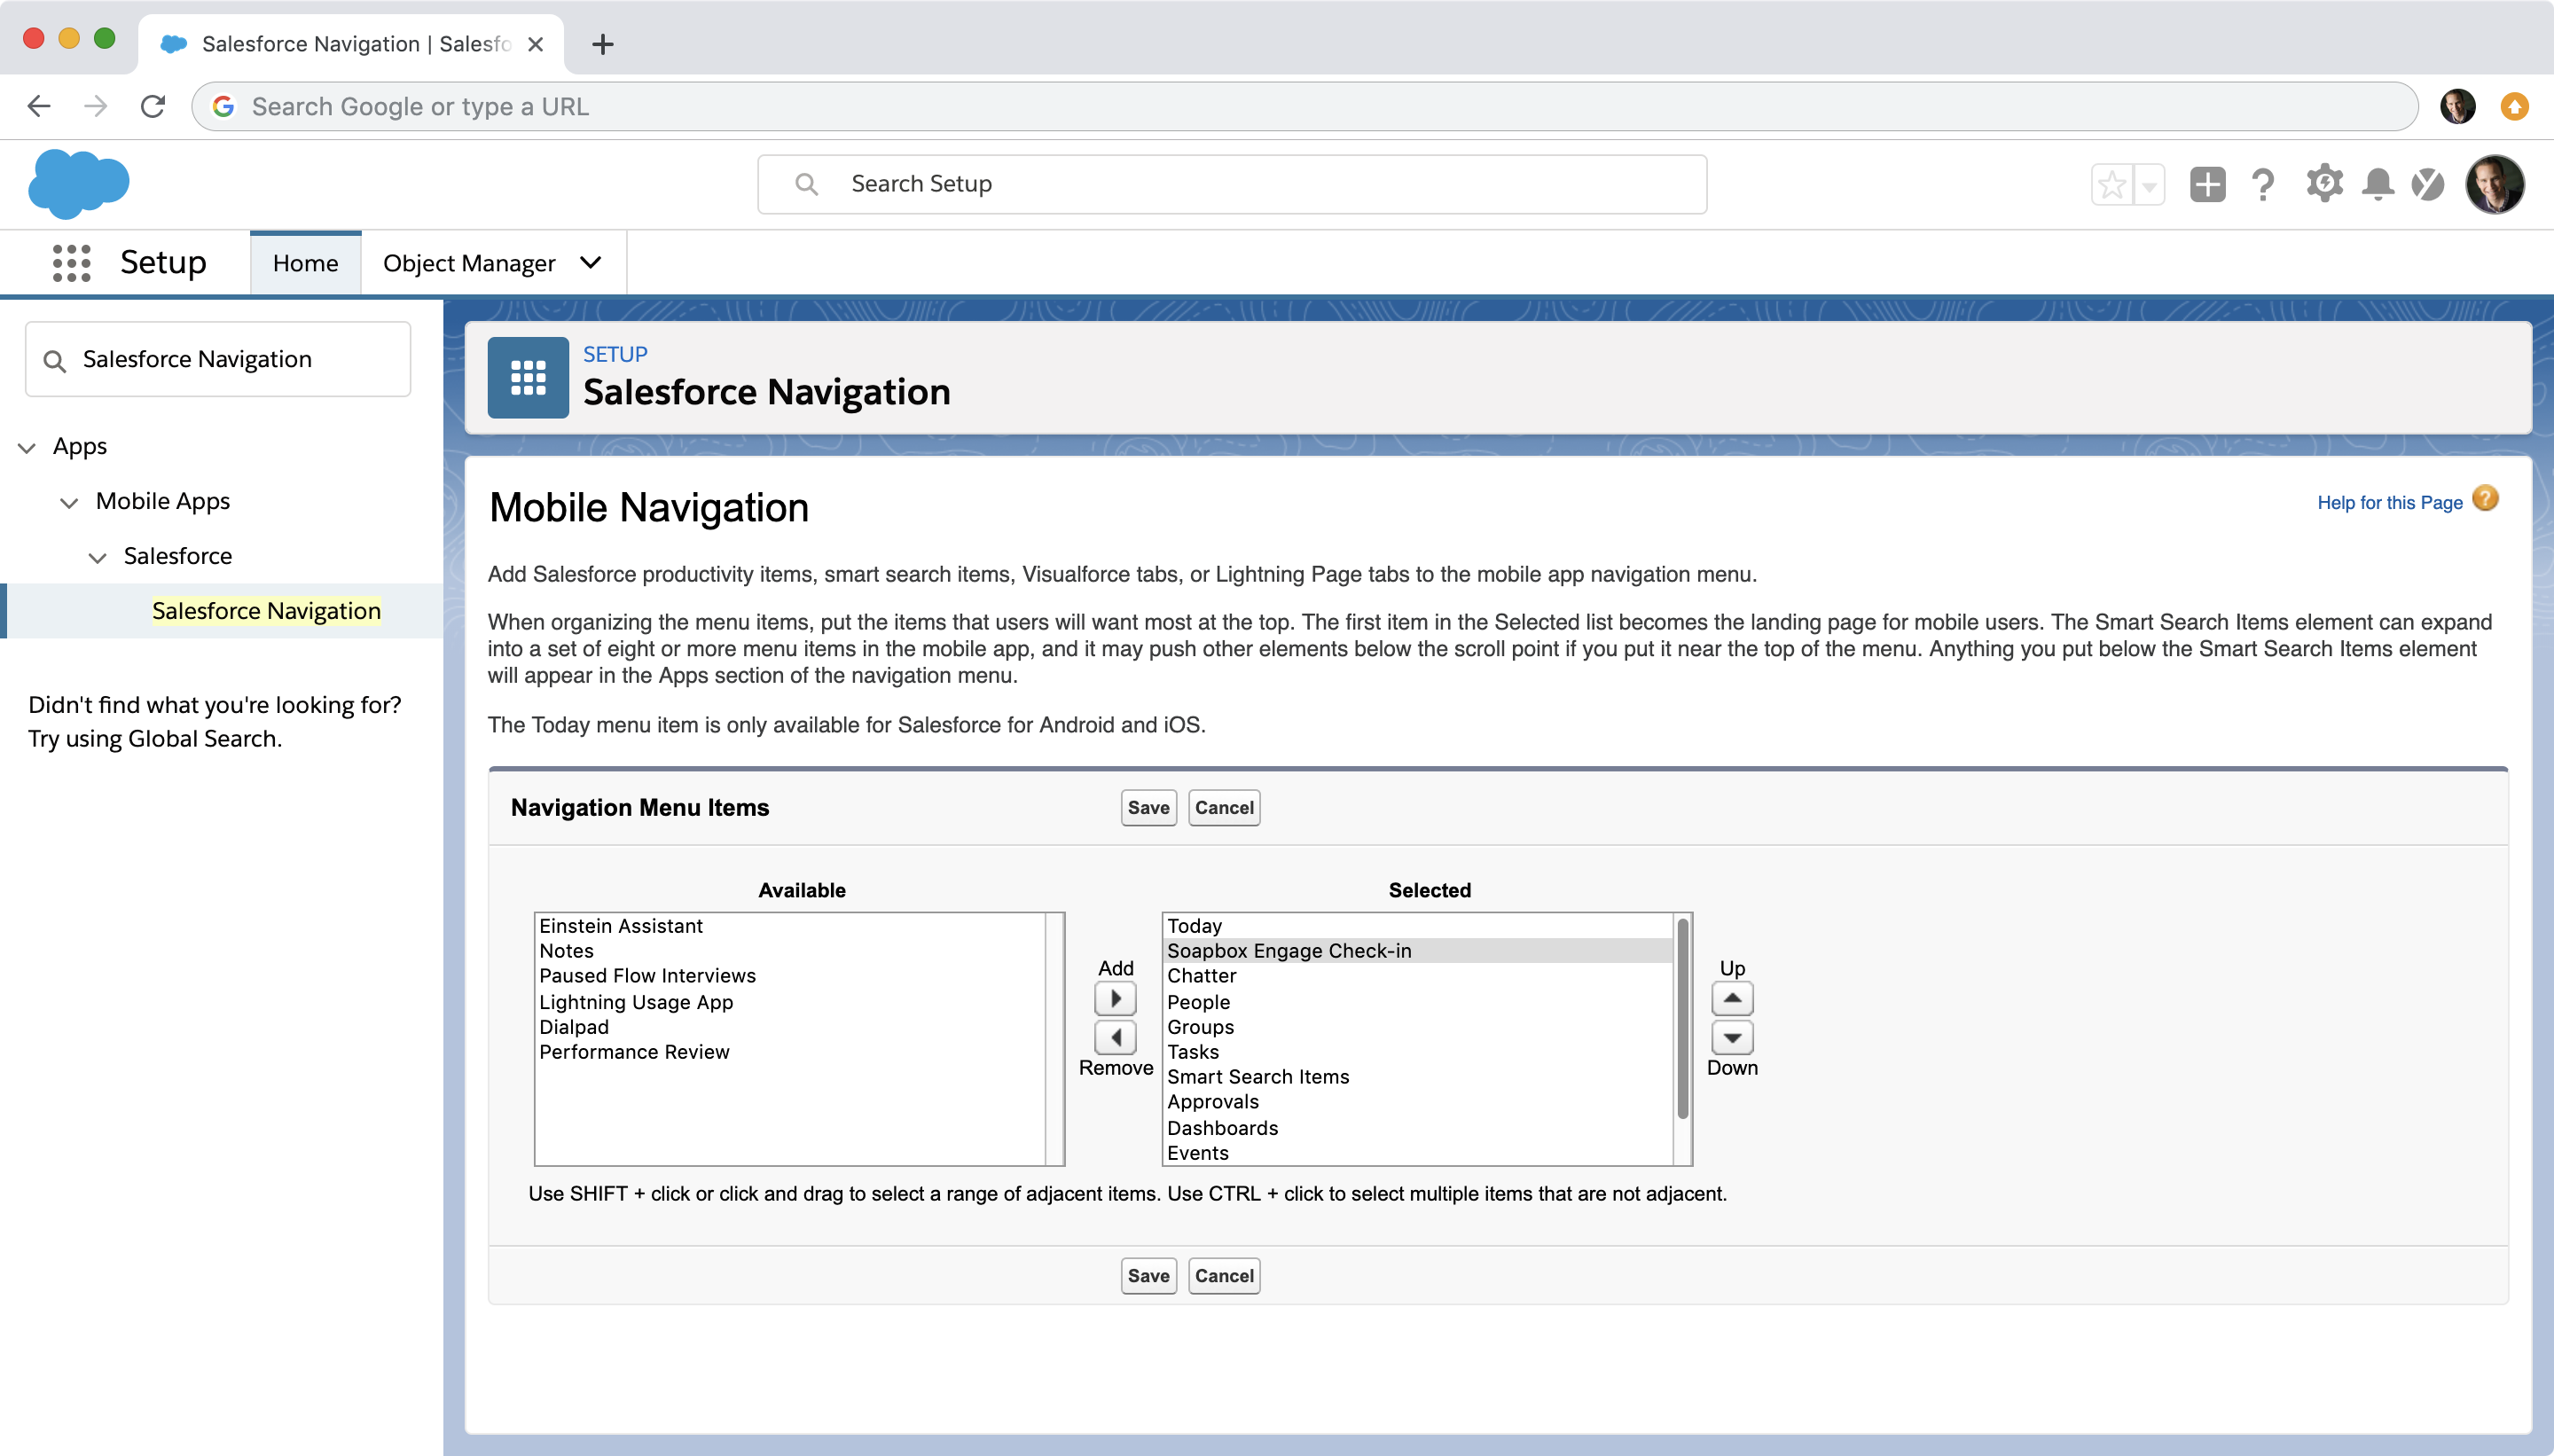Click the orange browser update icon
This screenshot has height=1456, width=2554.
(x=2514, y=106)
